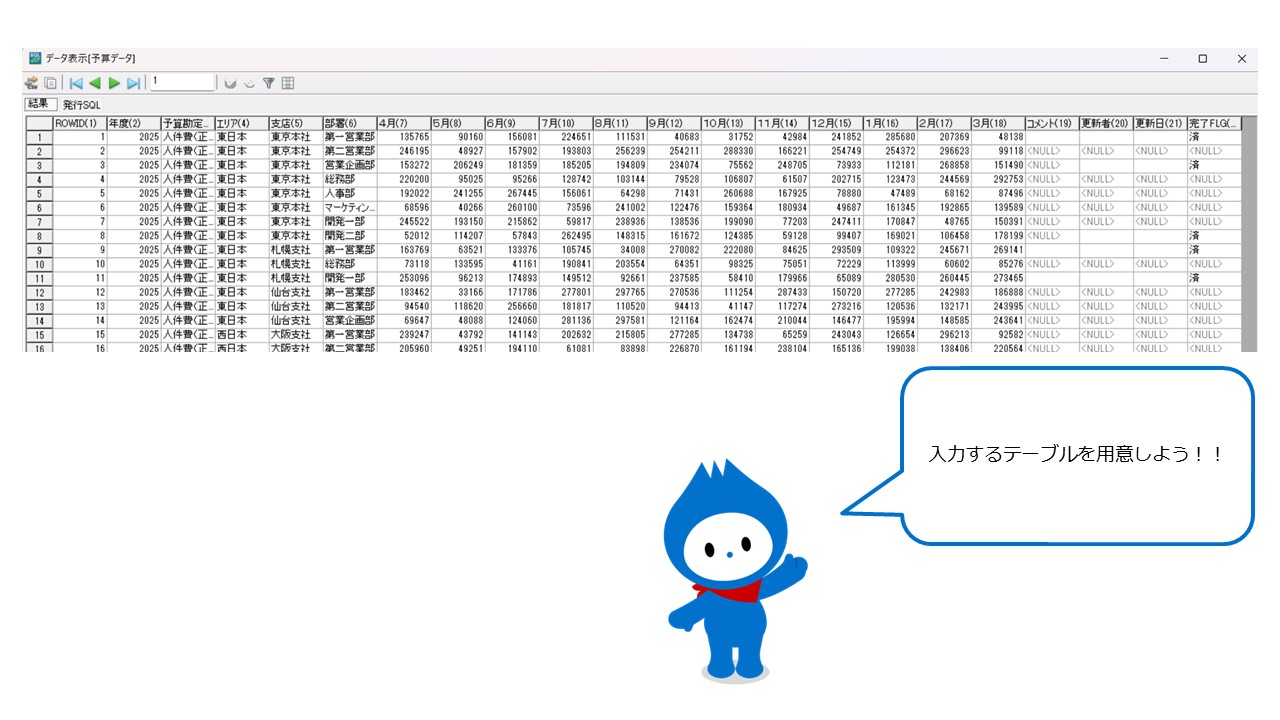This screenshot has height=720, width=1280.
Task: Click the CSV export icon
Action: click(31, 83)
